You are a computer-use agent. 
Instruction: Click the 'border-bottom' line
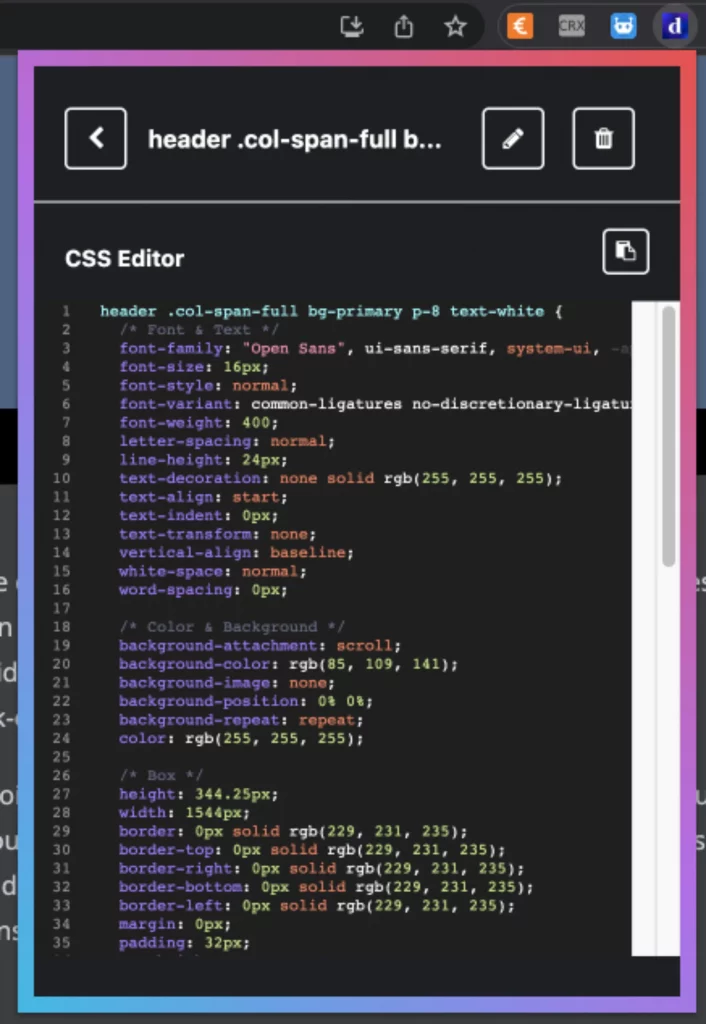point(326,888)
